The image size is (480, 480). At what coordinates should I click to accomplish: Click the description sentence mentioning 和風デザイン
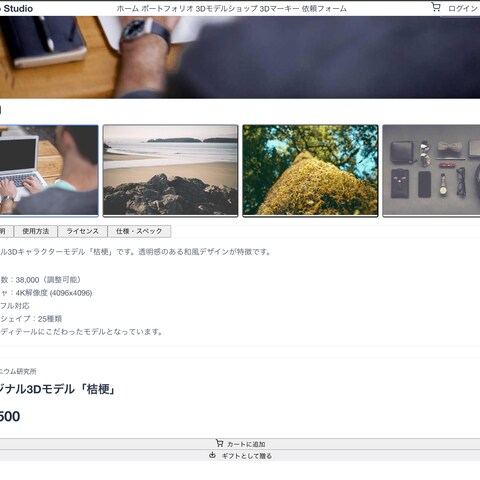[135, 252]
